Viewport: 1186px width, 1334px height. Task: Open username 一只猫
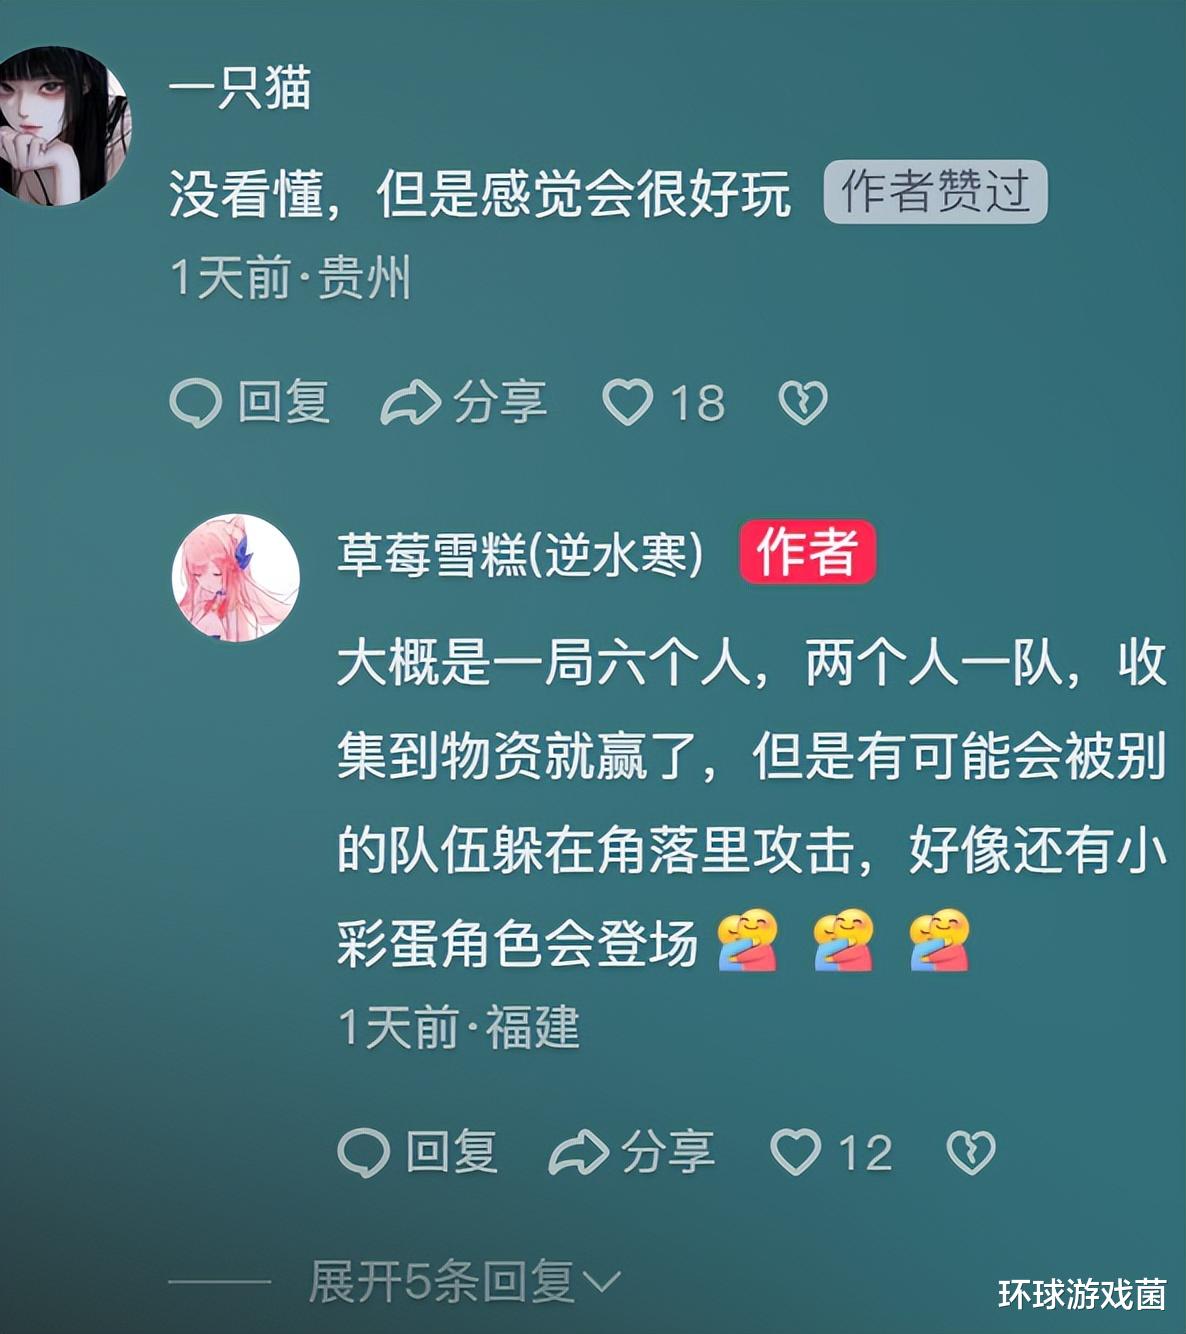(240, 88)
